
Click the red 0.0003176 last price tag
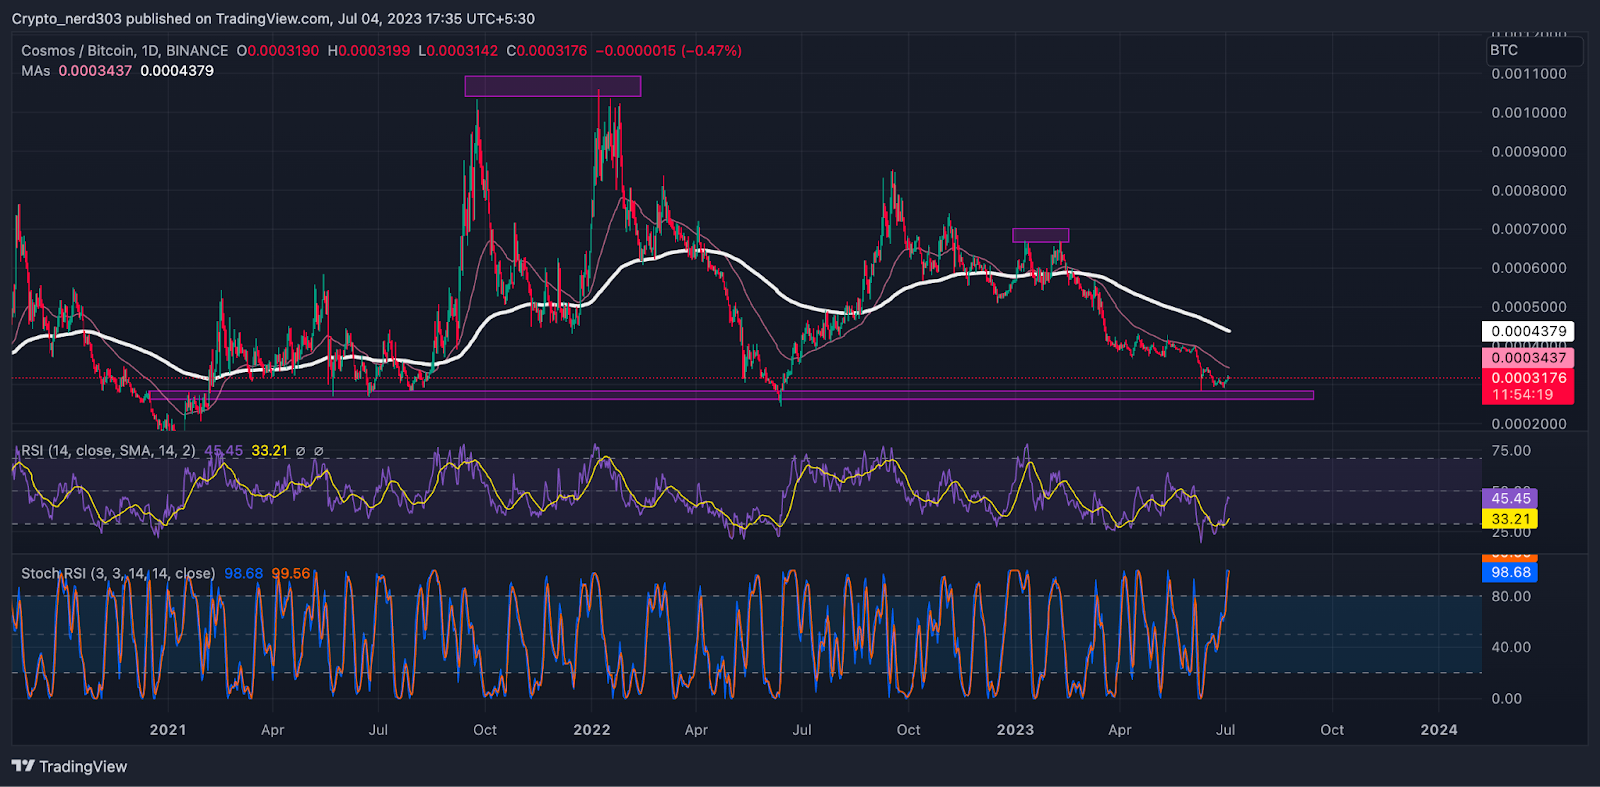(x=1528, y=378)
